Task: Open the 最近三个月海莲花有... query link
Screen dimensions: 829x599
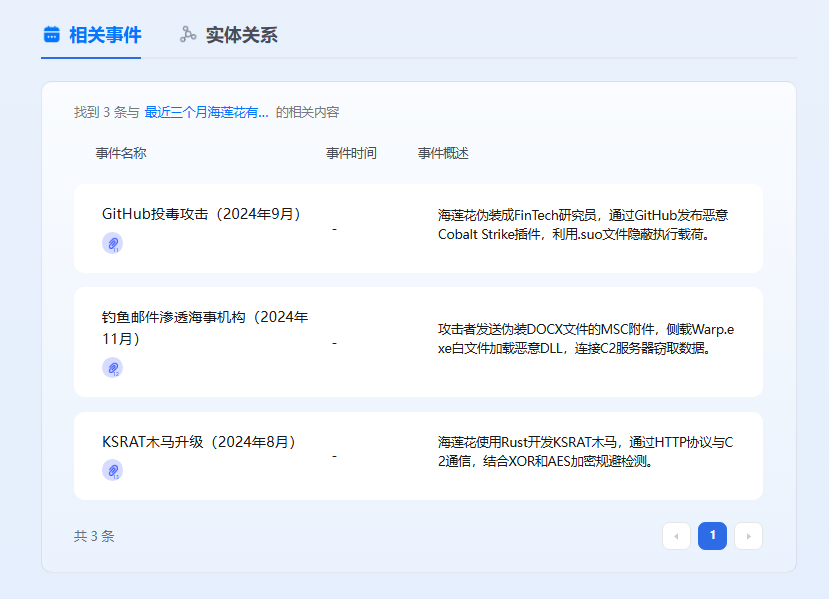Action: coord(207,112)
